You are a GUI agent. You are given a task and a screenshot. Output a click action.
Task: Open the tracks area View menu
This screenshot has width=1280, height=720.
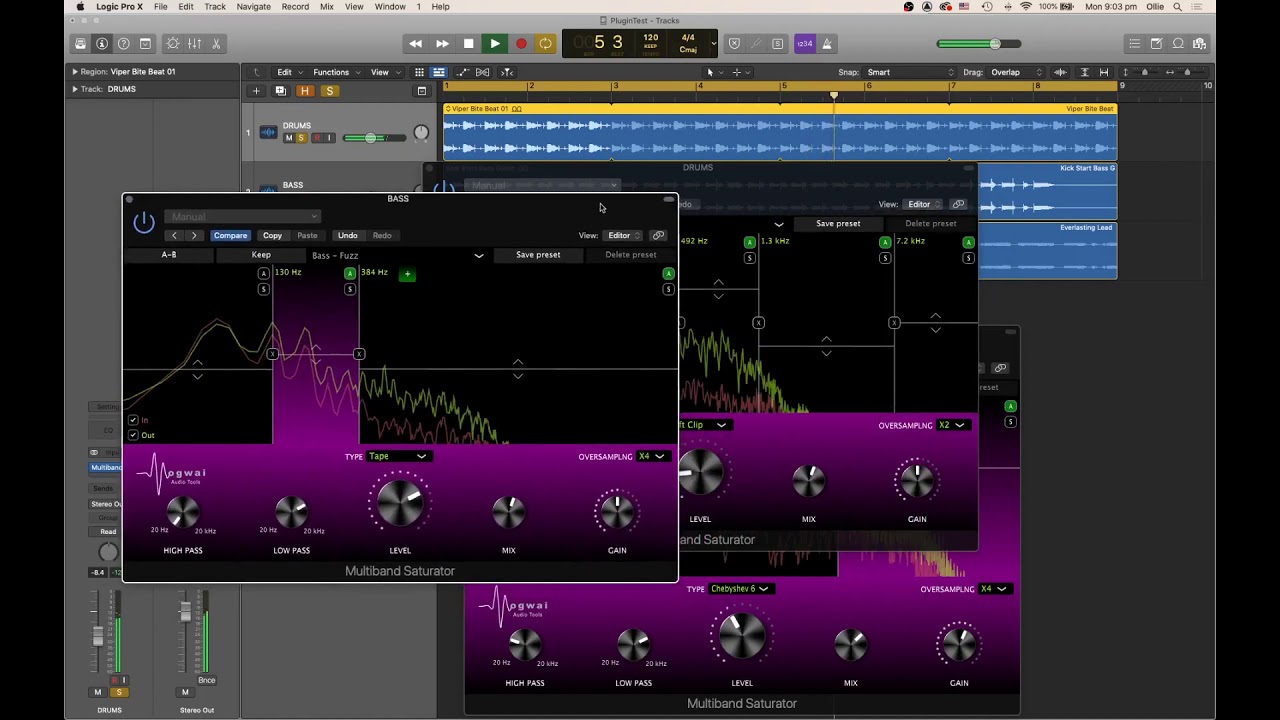click(384, 72)
